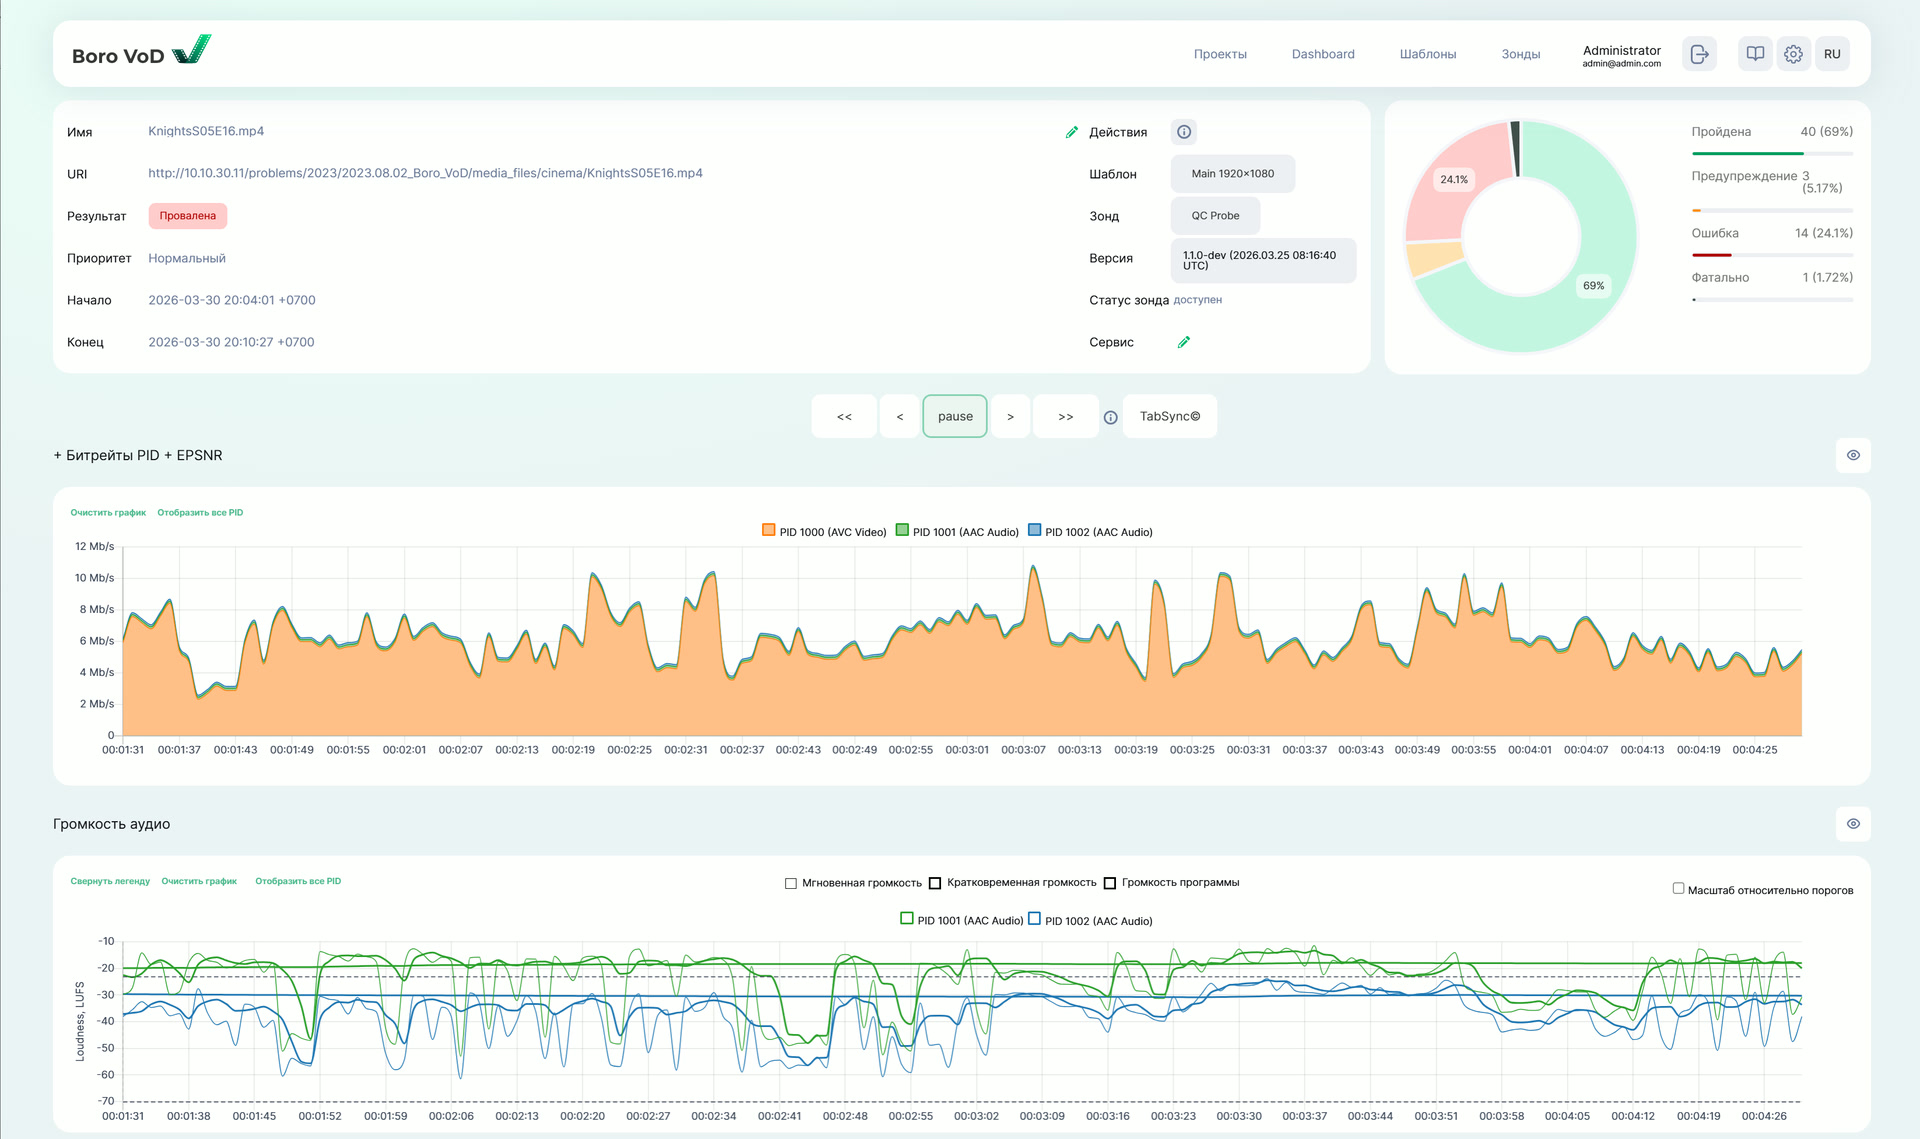Edit Сервис field with pencil icon
This screenshot has height=1139, width=1920.
tap(1184, 342)
